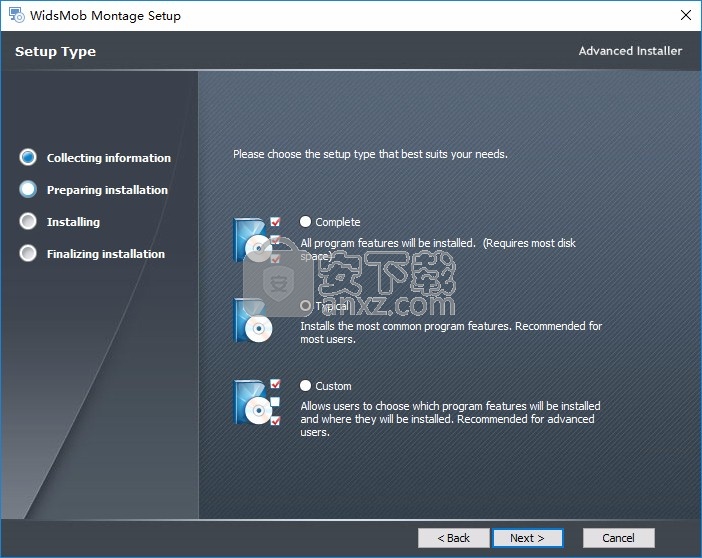702x558 pixels.
Task: Click the 'Allows users to choose which program features' description
Action: (450, 419)
